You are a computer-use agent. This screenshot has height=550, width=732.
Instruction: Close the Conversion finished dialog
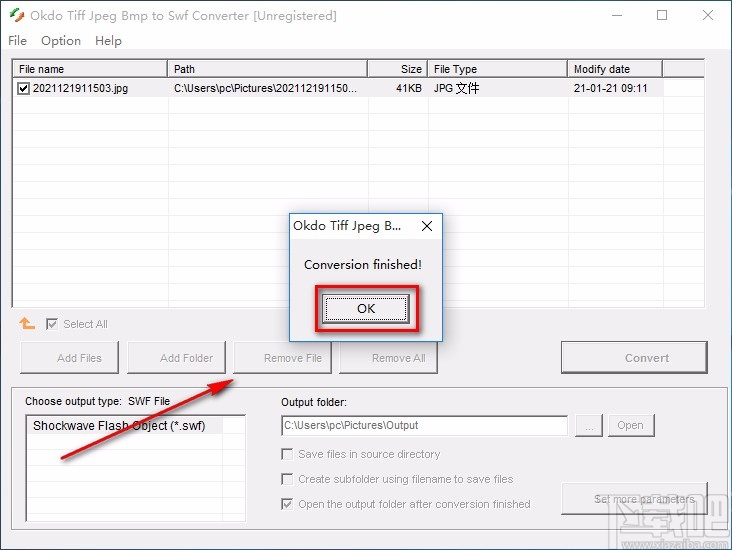point(427,226)
